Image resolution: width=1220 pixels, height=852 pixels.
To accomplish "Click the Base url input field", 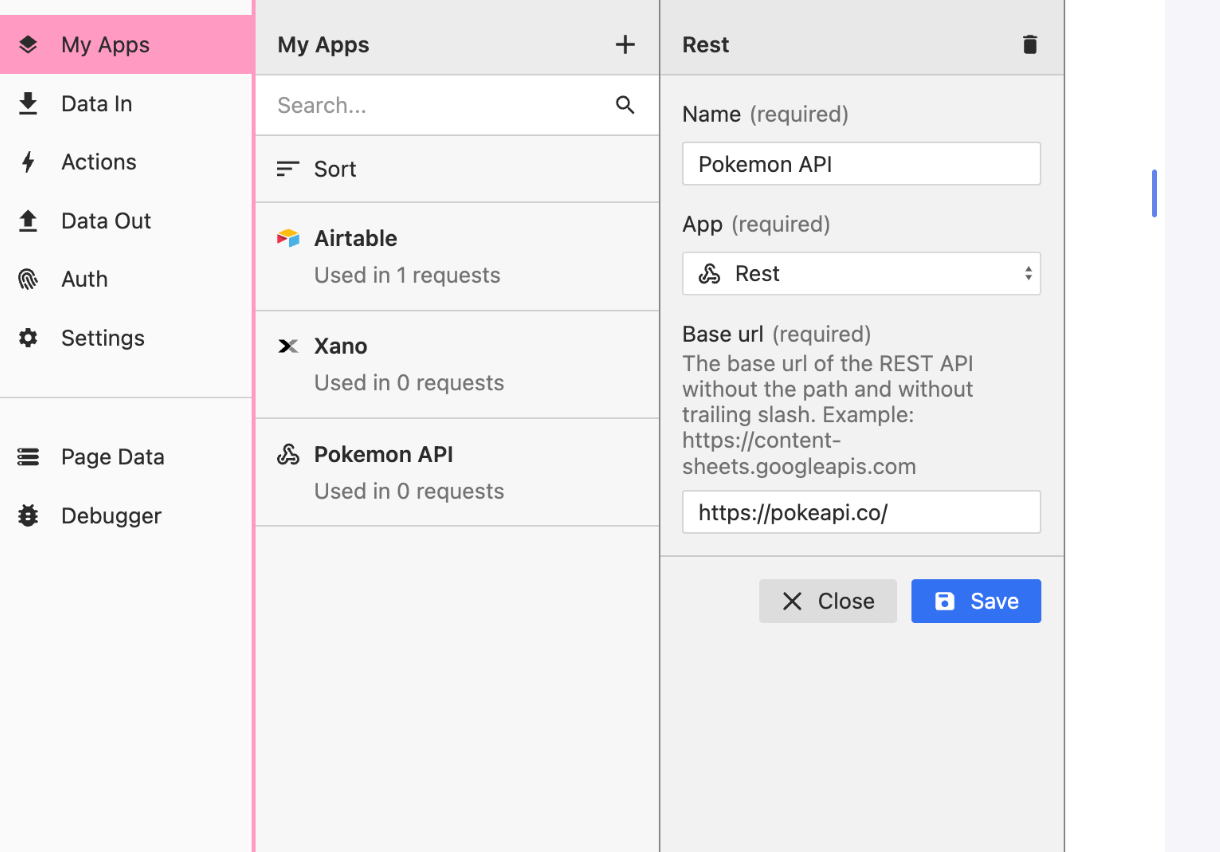I will point(861,512).
